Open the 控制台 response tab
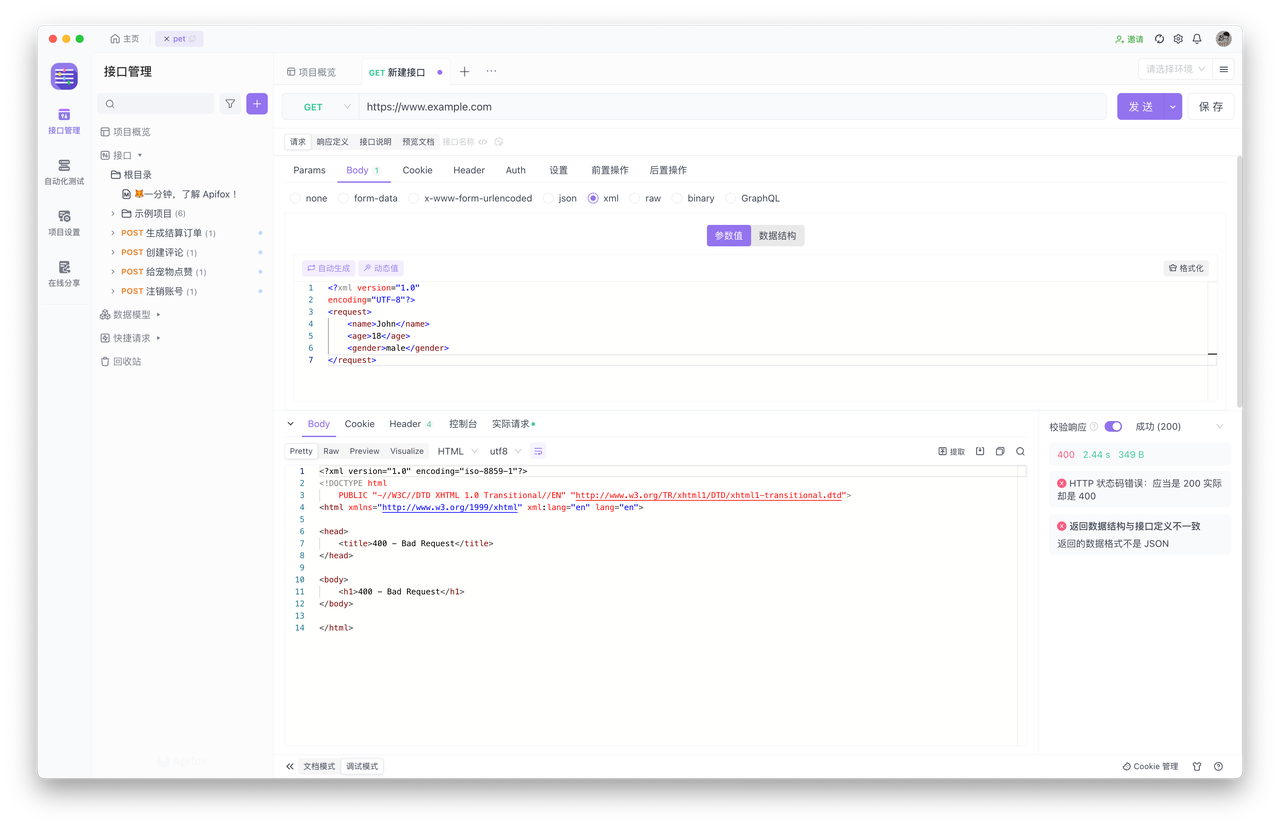The height and width of the screenshot is (828, 1280). (463, 424)
